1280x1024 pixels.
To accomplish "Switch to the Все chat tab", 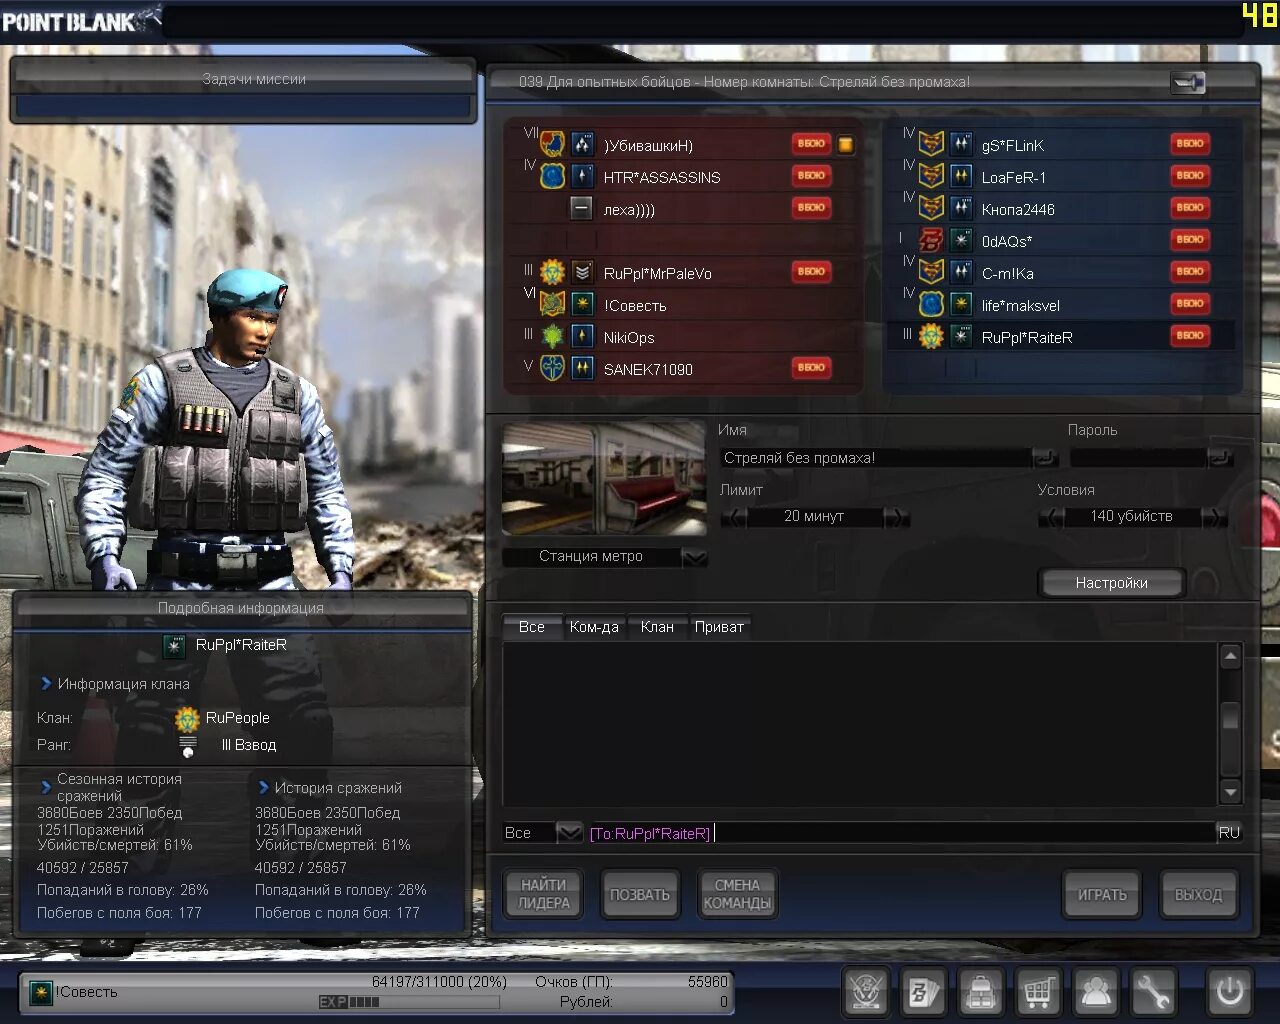I will click(532, 627).
